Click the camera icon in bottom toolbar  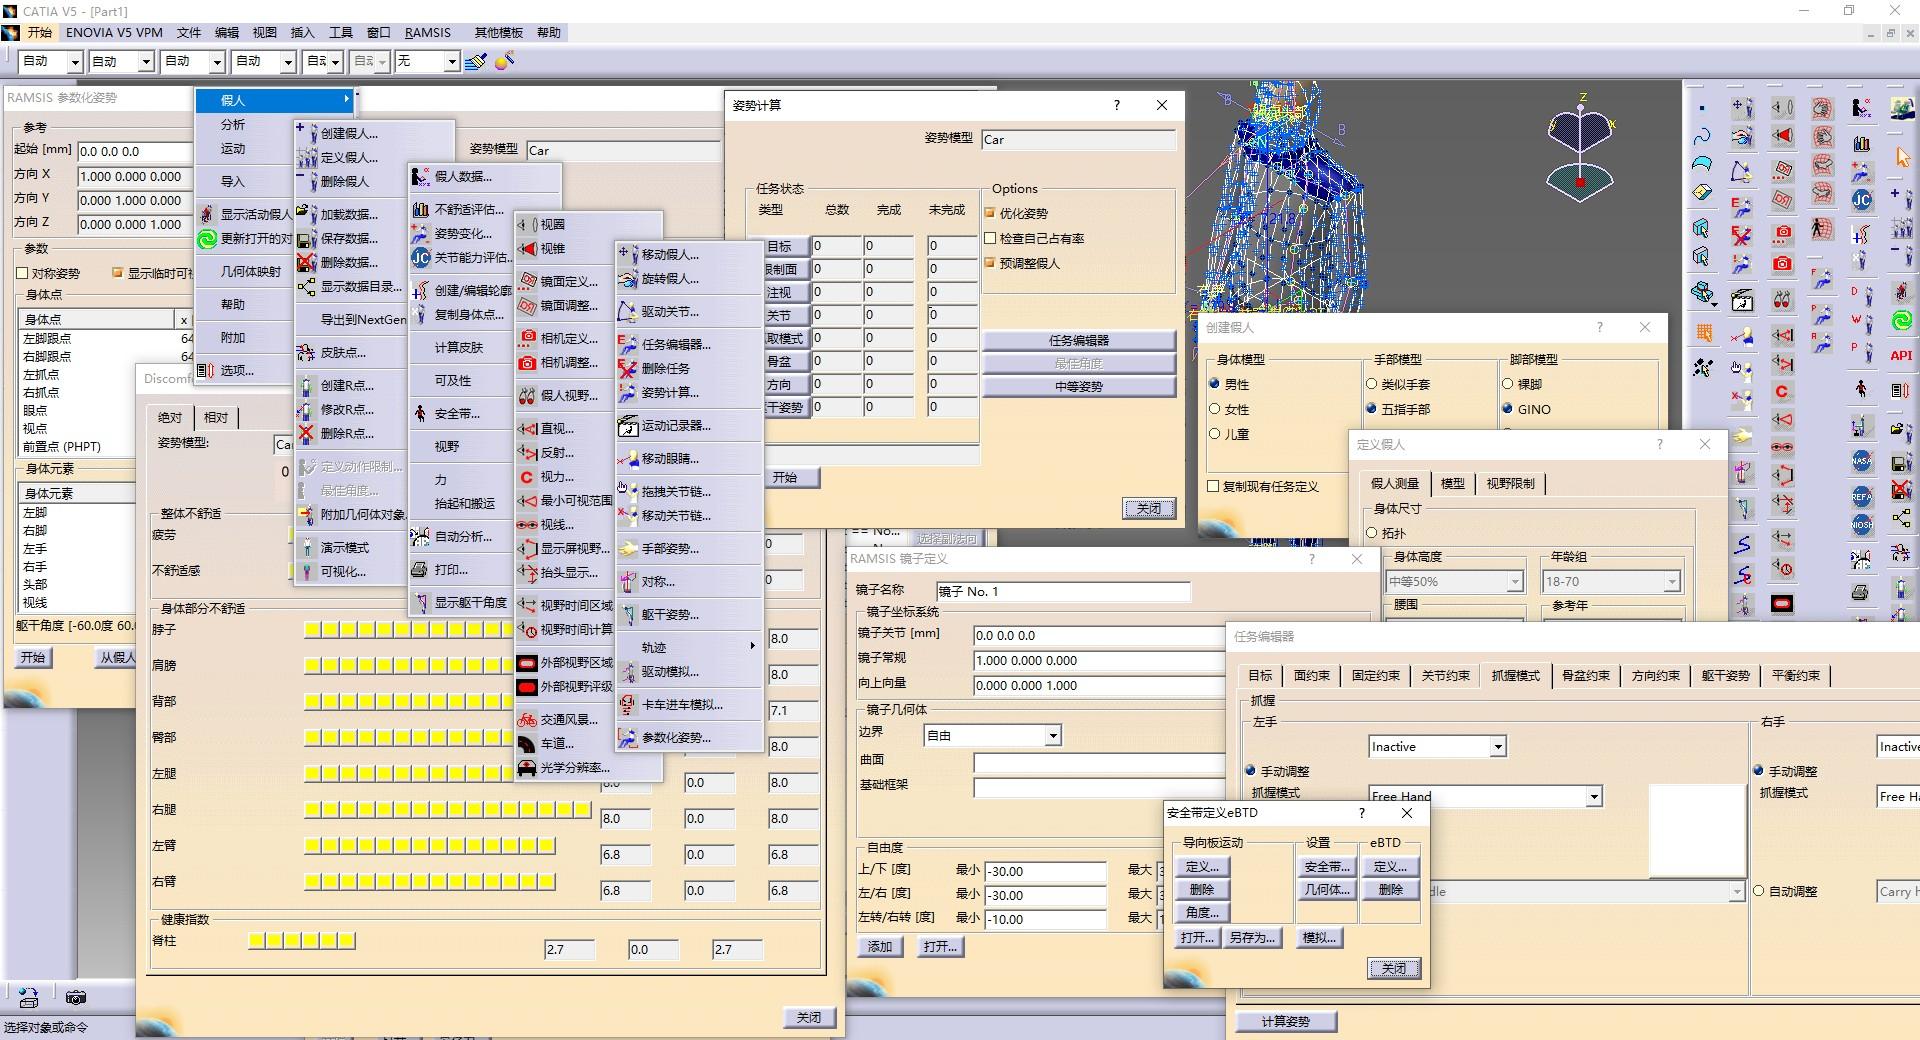point(76,997)
